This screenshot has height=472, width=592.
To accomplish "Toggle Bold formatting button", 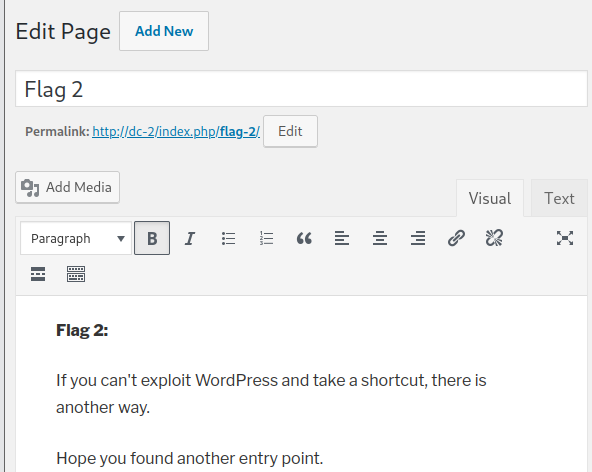I will (152, 238).
